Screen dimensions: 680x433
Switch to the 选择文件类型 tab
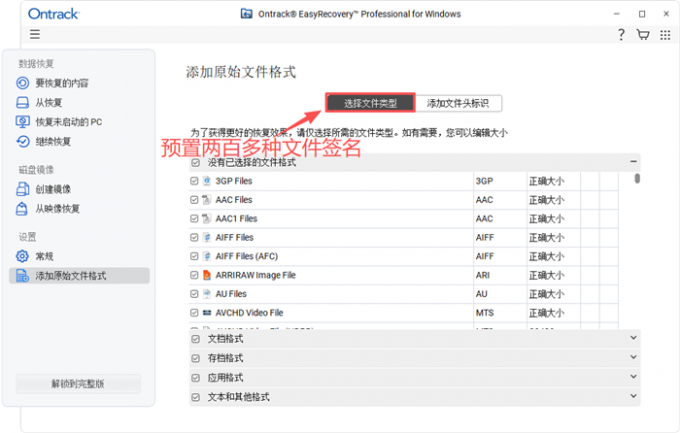(370, 103)
